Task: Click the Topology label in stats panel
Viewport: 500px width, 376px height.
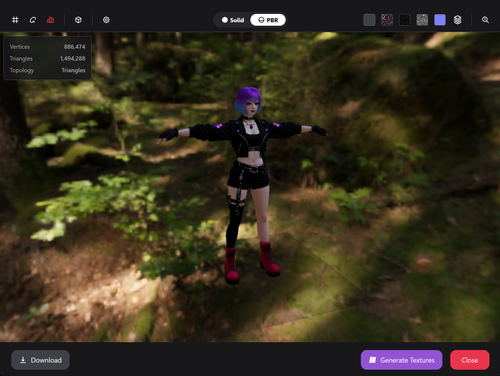Action: tap(22, 70)
